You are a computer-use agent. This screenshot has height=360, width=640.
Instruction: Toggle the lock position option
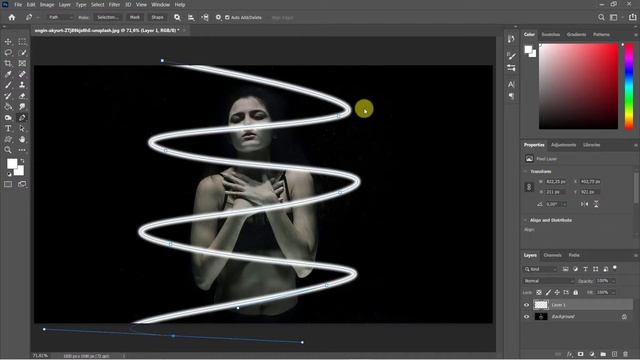click(557, 292)
